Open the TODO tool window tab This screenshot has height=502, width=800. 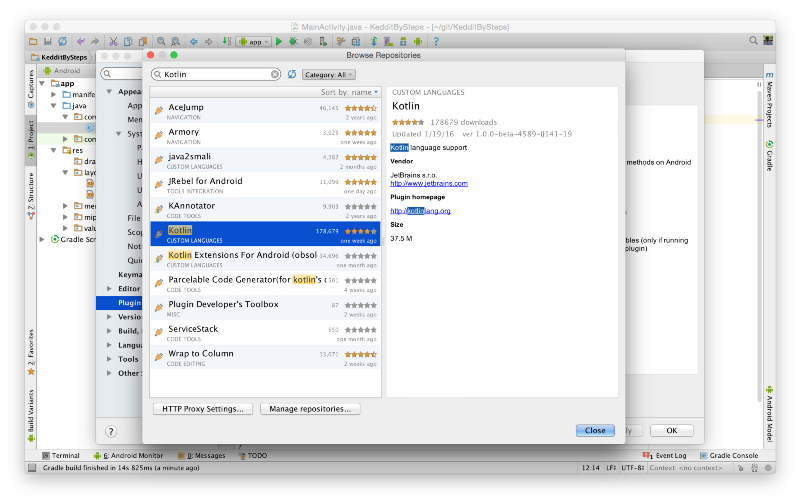(253, 456)
